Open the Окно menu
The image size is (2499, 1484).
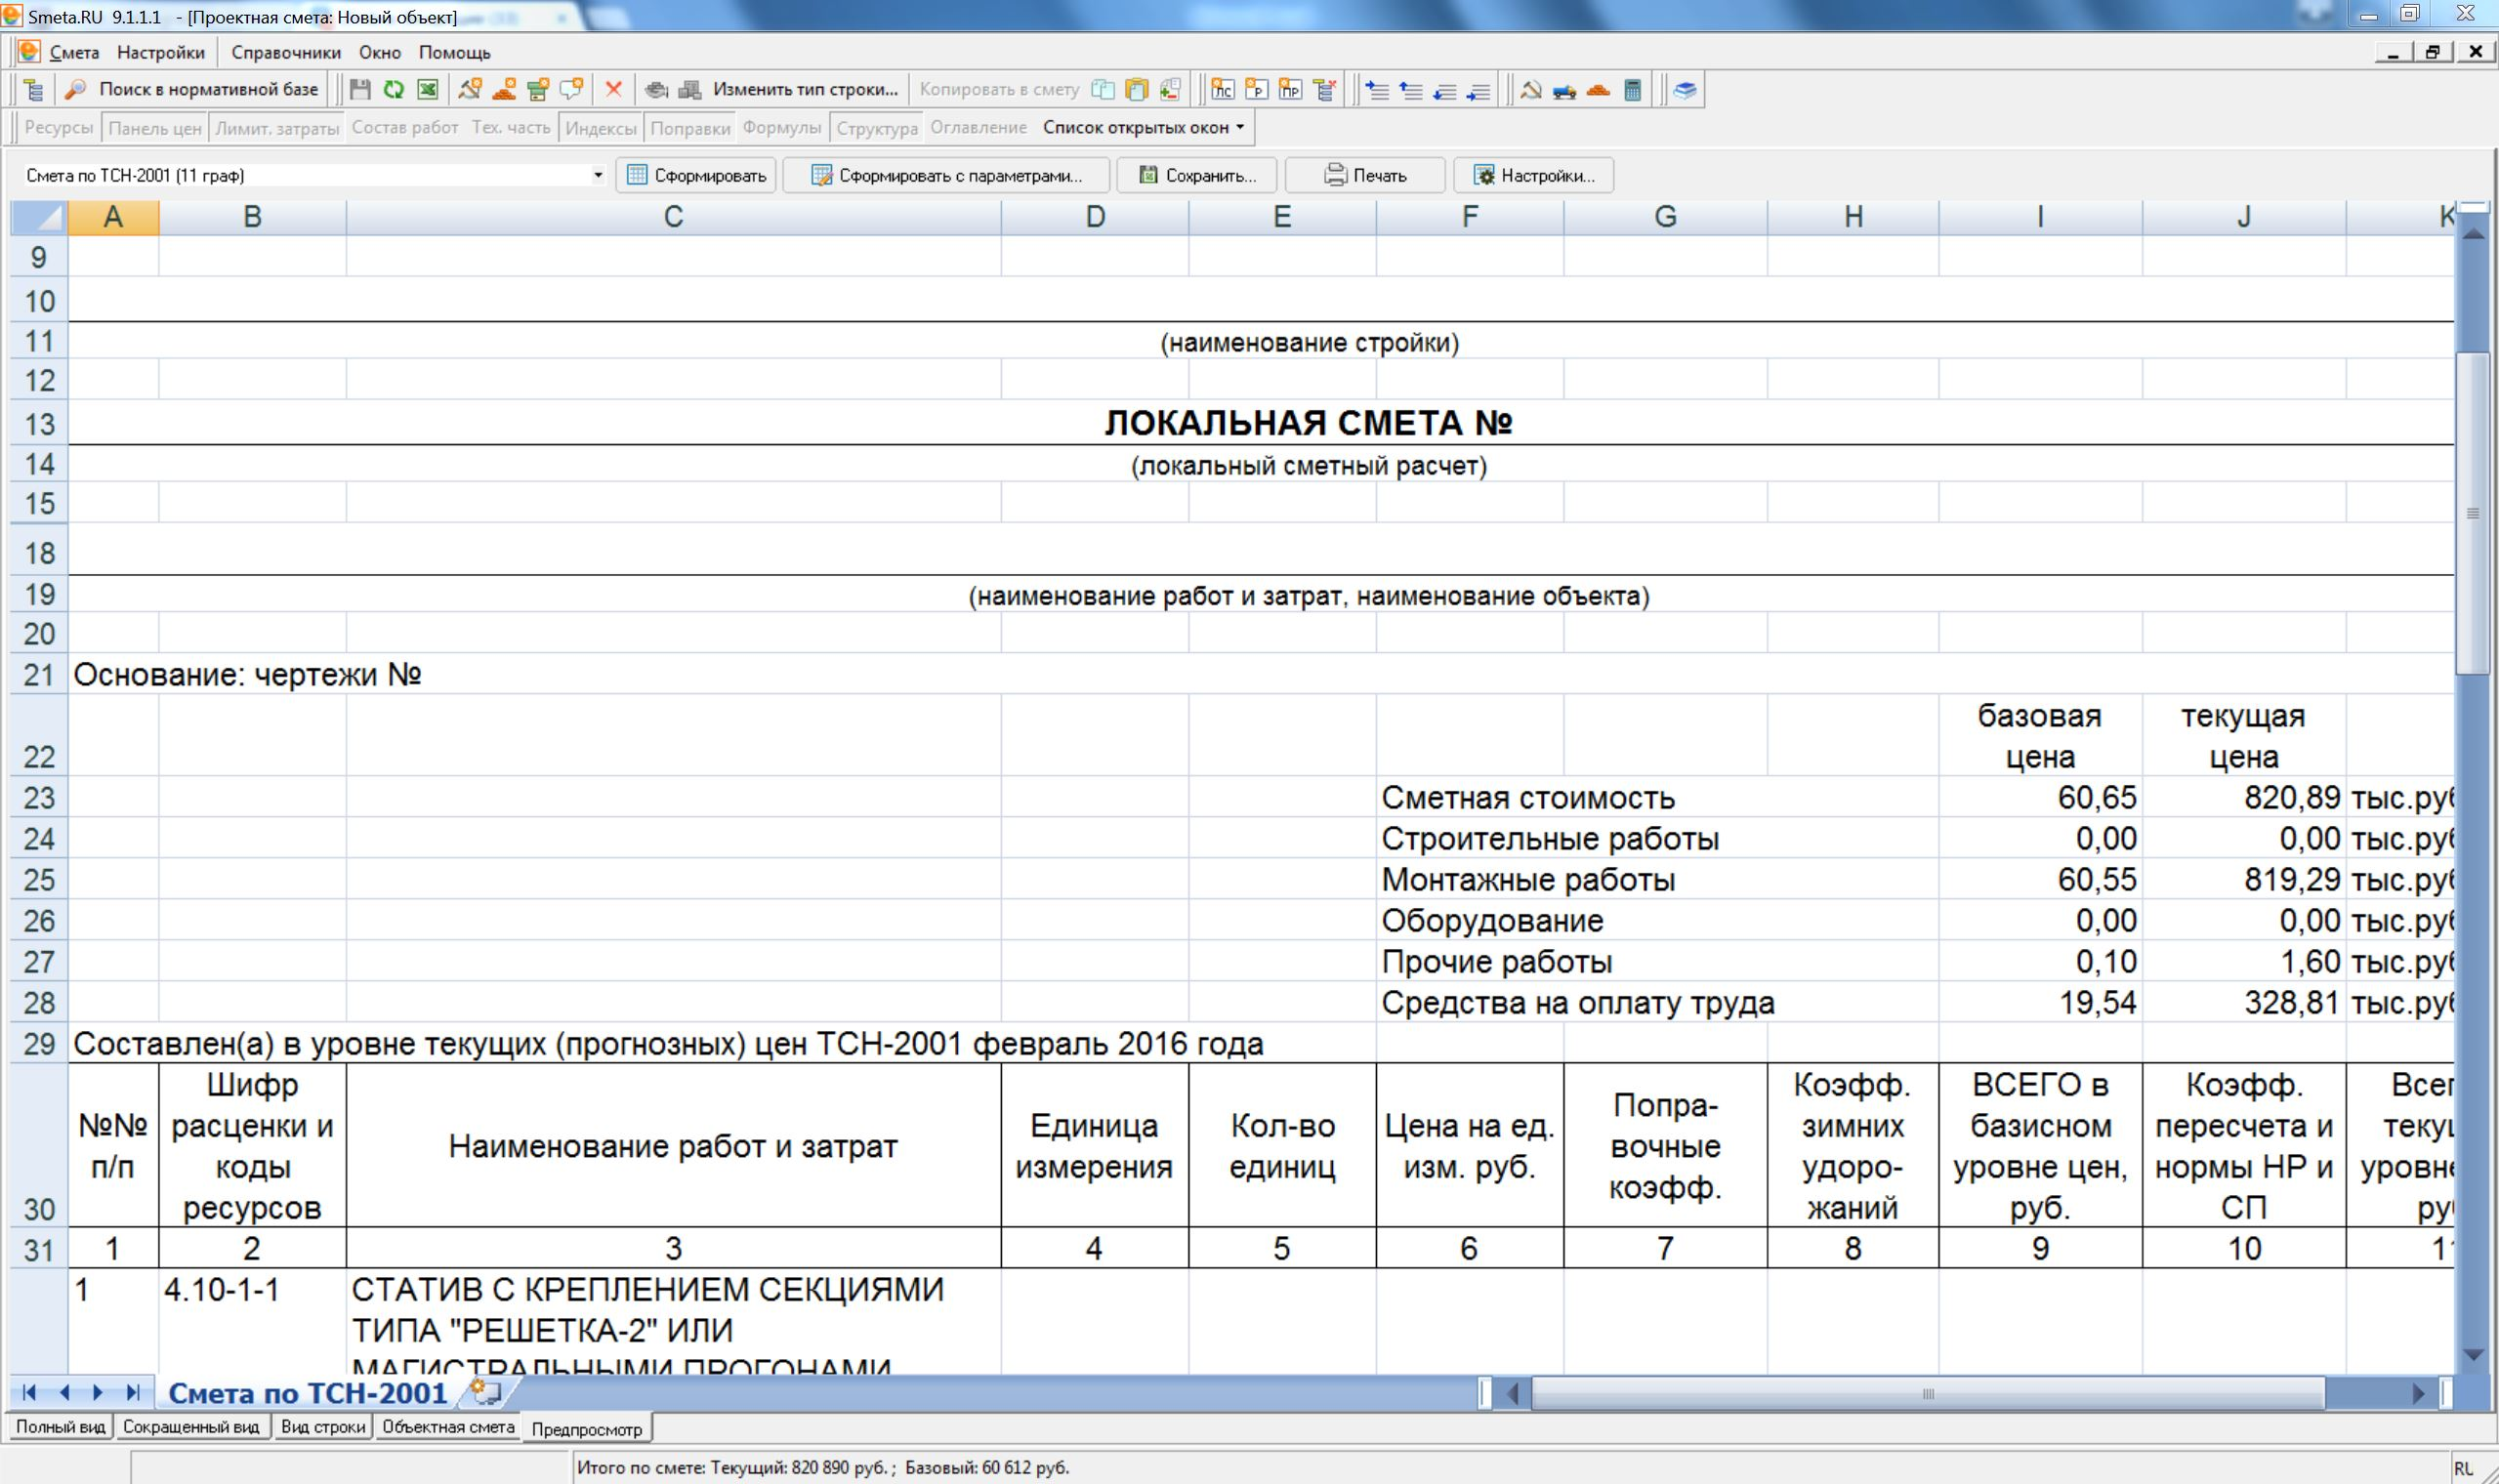coord(380,53)
